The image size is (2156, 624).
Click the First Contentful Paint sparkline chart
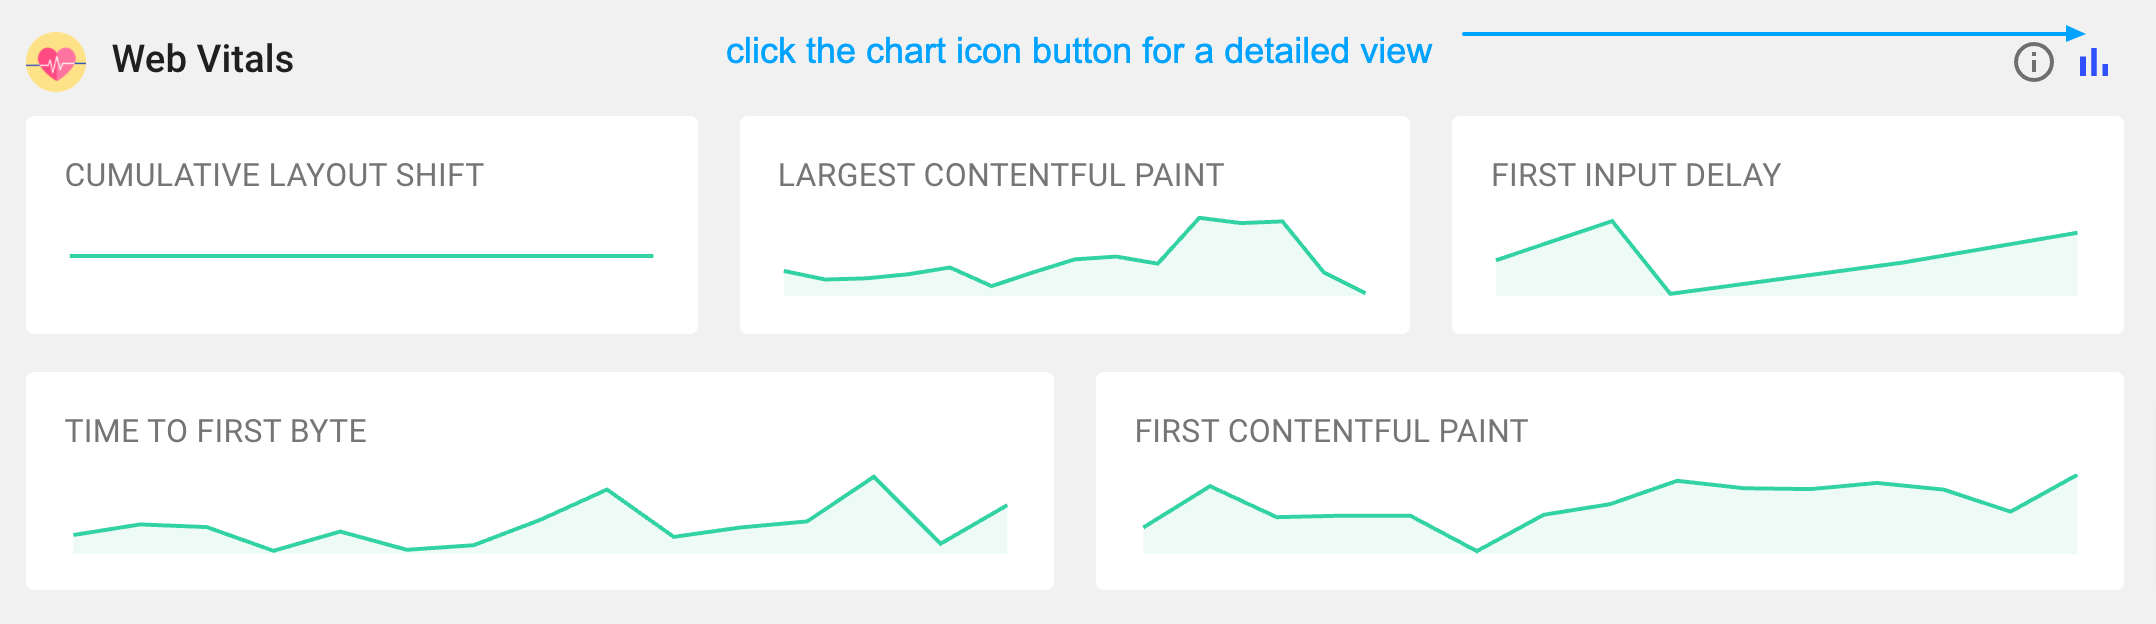tap(1610, 514)
